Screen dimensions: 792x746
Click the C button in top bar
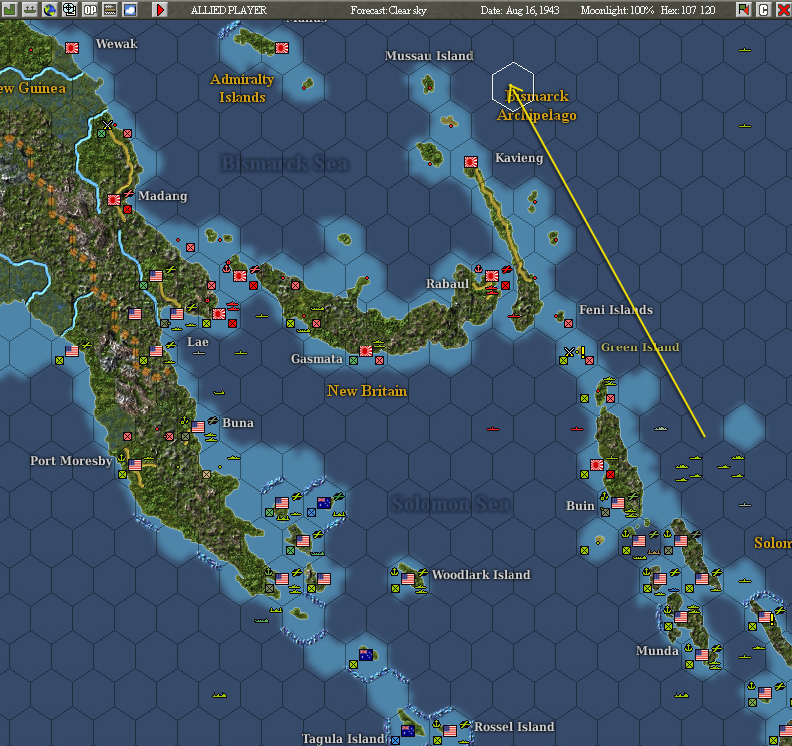tap(763, 10)
